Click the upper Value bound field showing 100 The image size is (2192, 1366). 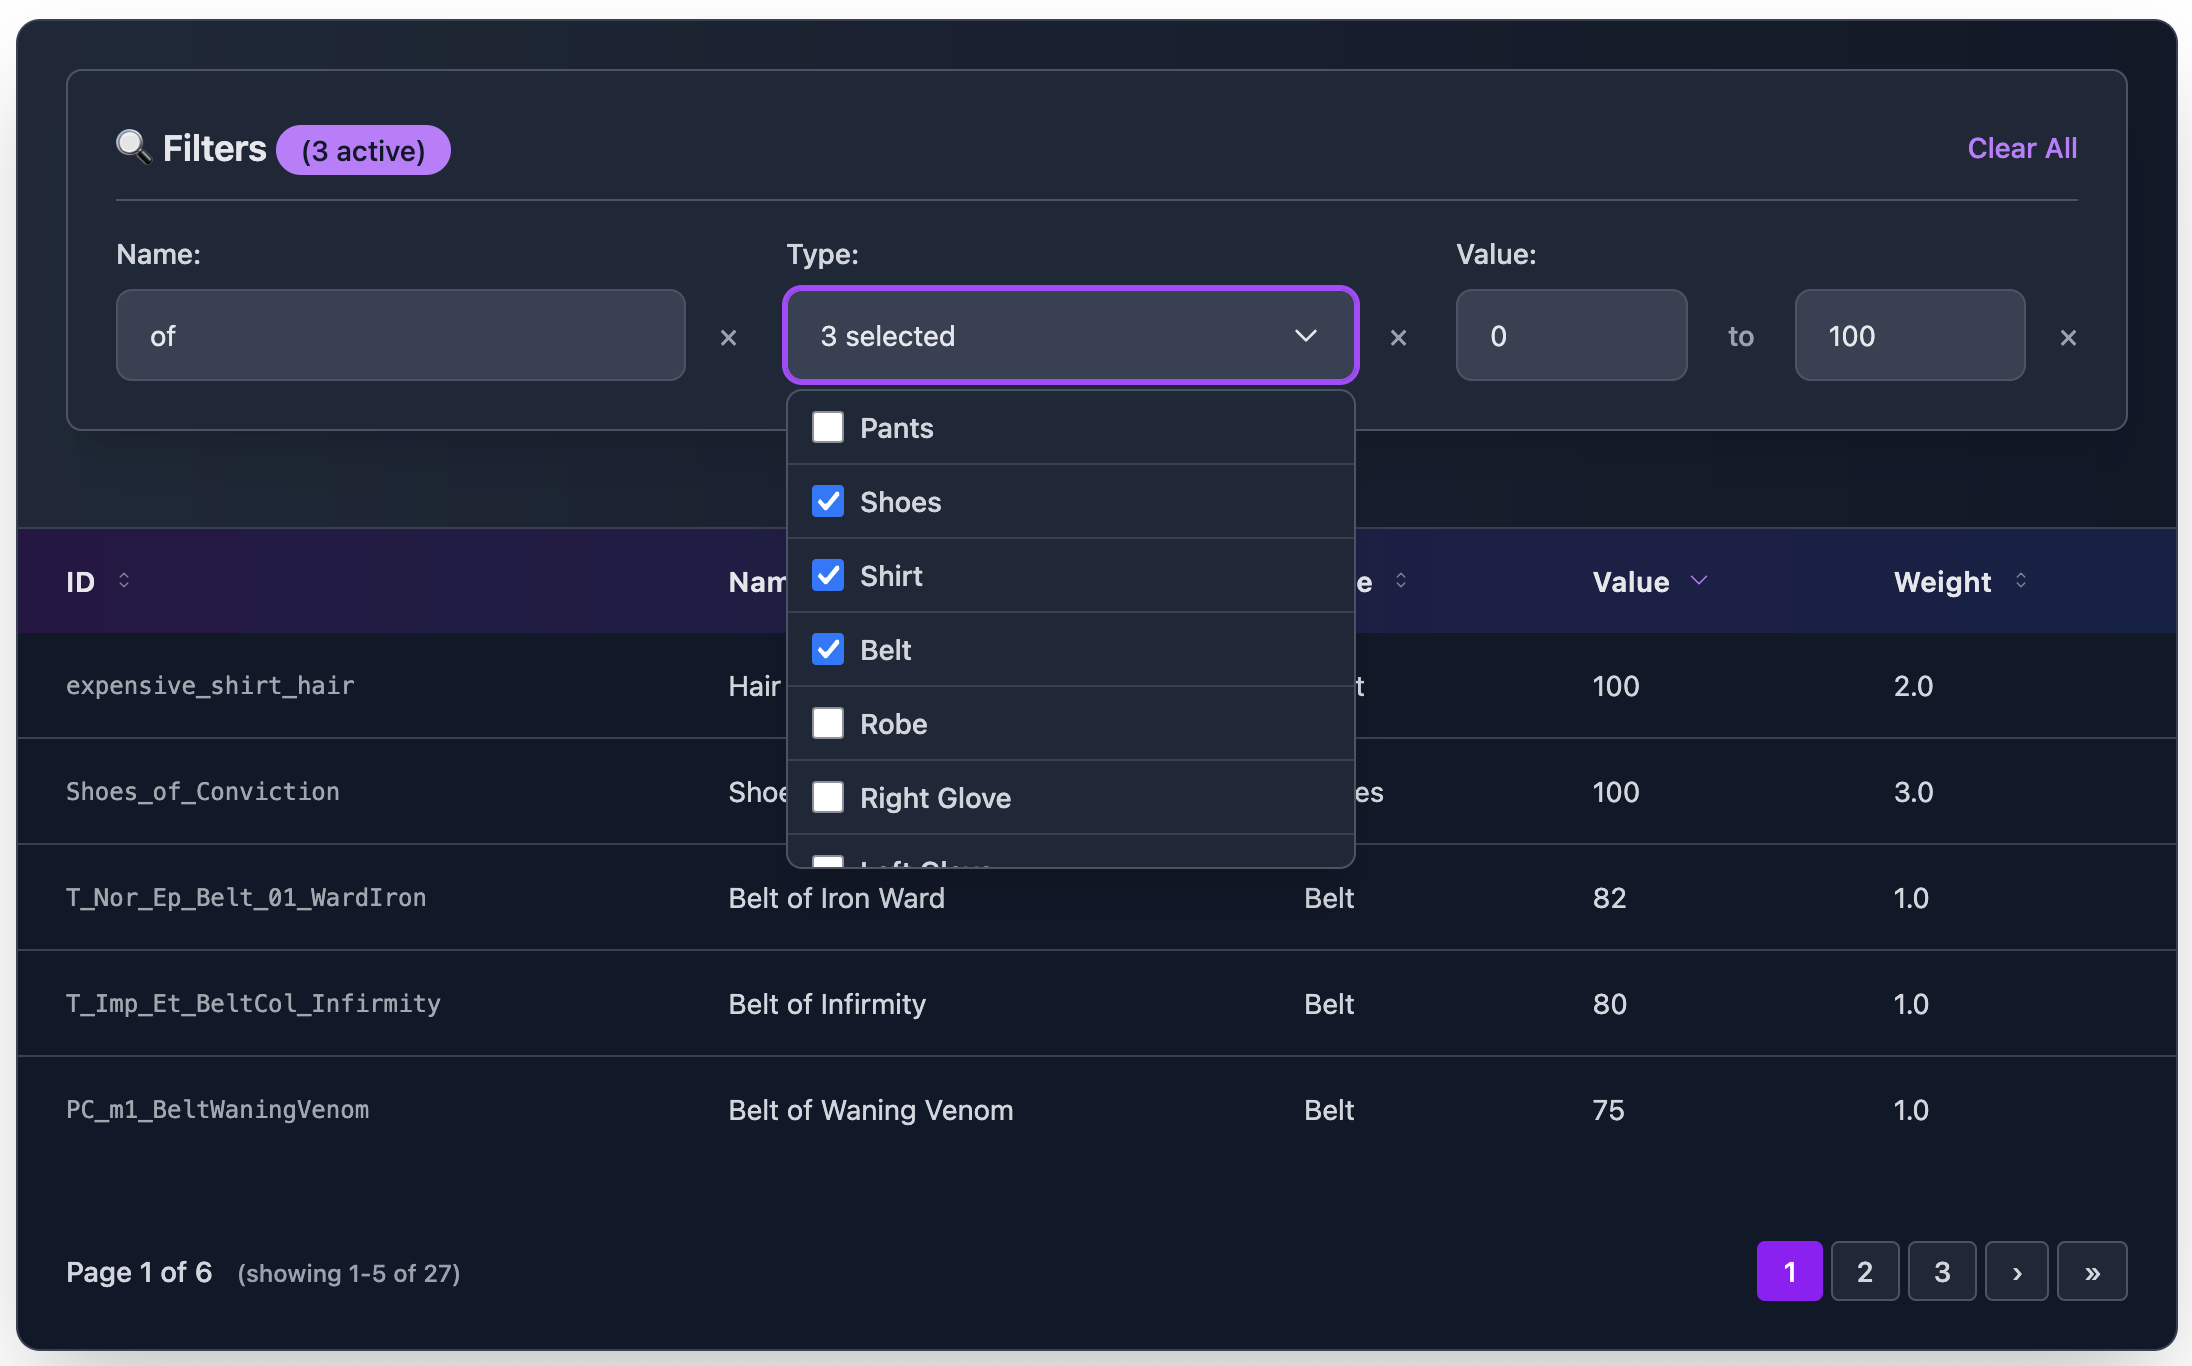(x=1909, y=335)
